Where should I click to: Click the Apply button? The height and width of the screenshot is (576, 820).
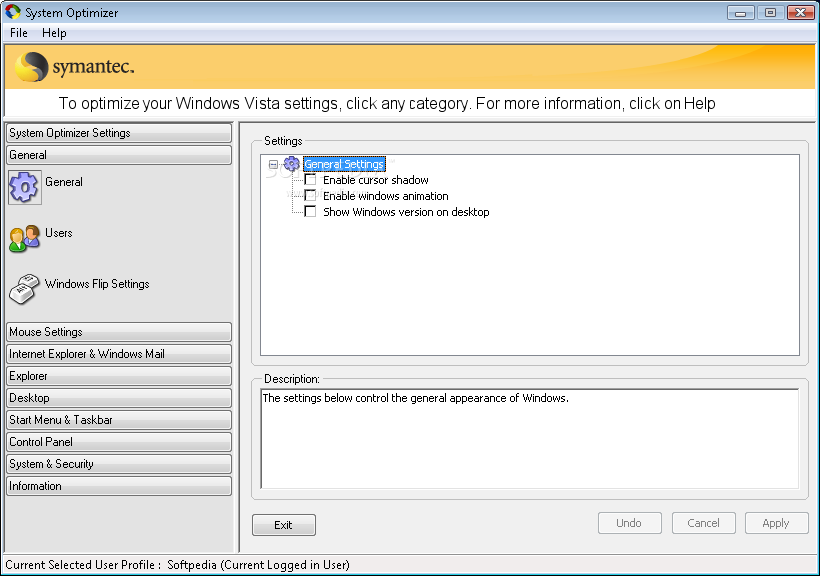pyautogui.click(x=777, y=523)
